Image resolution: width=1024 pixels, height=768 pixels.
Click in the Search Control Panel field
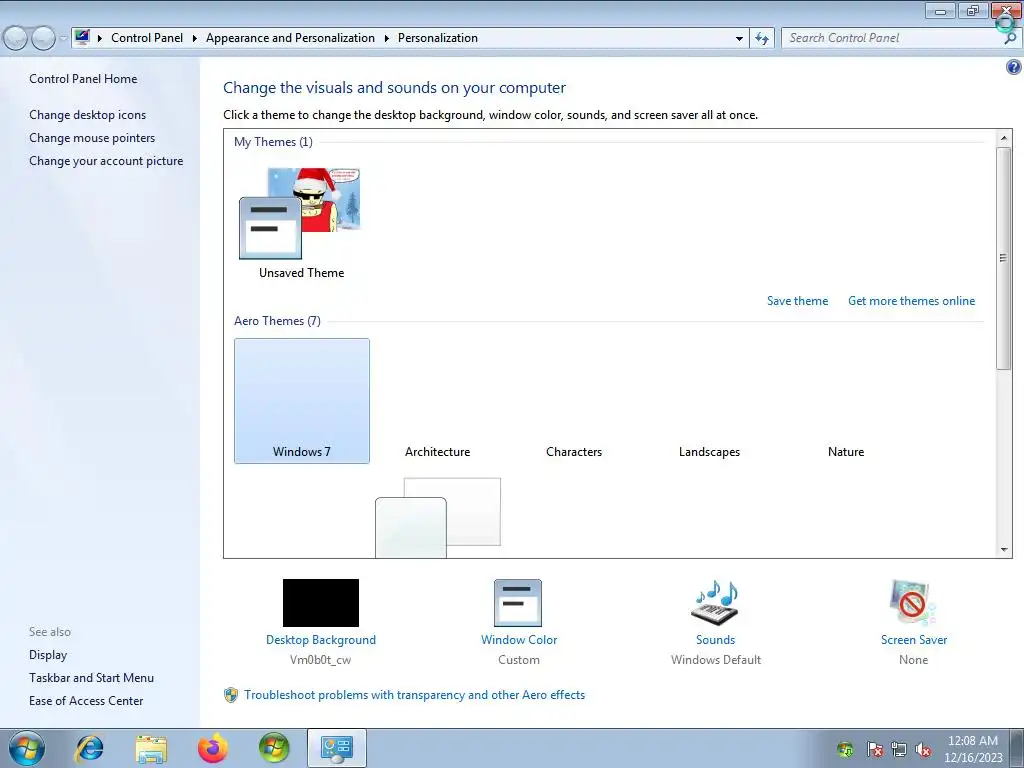click(x=891, y=39)
